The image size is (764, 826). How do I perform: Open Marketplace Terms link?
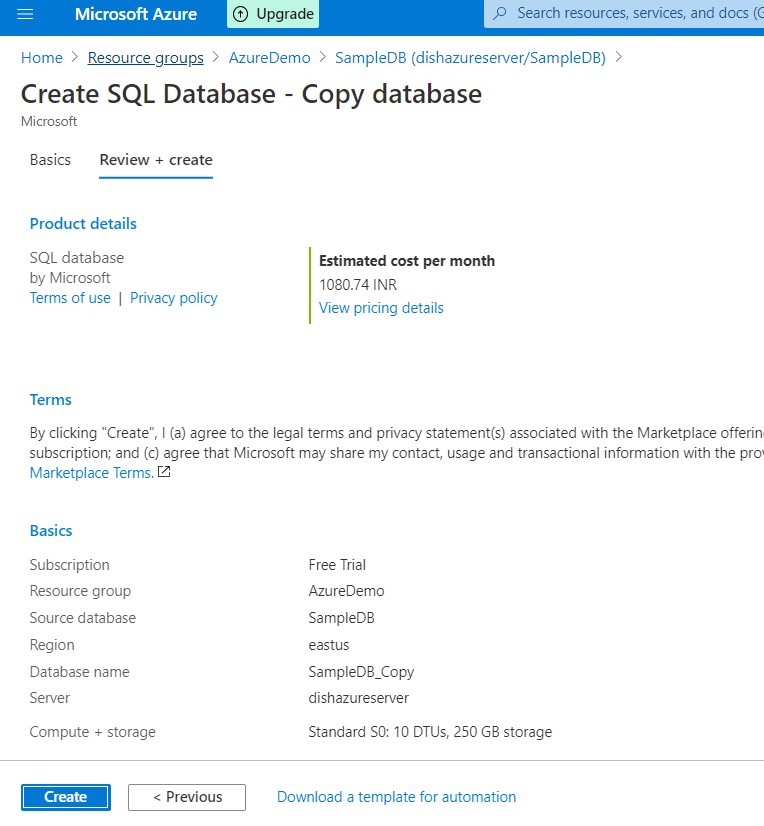tap(92, 473)
